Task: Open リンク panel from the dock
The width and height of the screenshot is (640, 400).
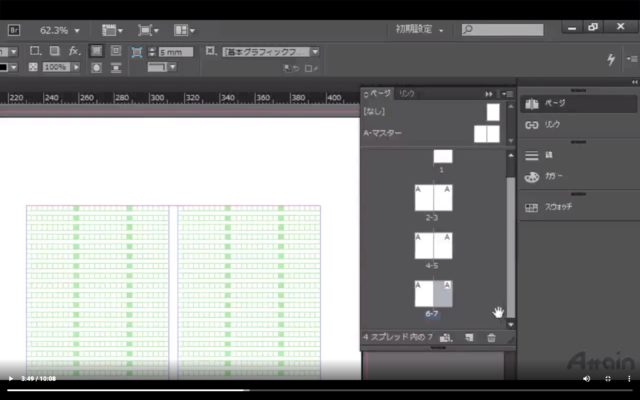Action: [578, 125]
